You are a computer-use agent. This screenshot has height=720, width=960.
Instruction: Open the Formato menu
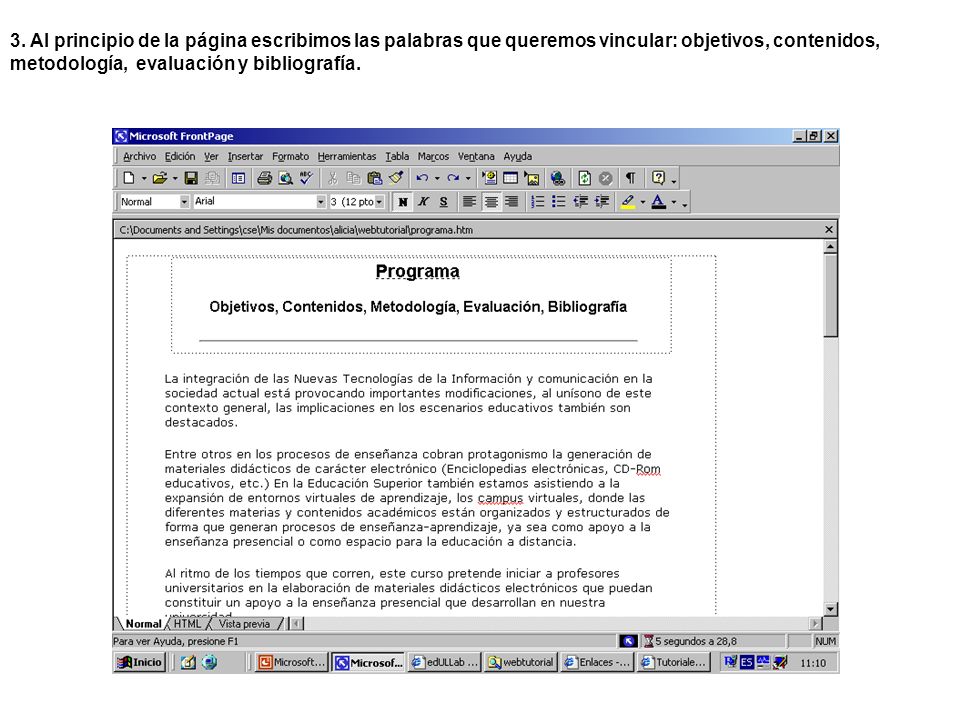pyautogui.click(x=291, y=156)
